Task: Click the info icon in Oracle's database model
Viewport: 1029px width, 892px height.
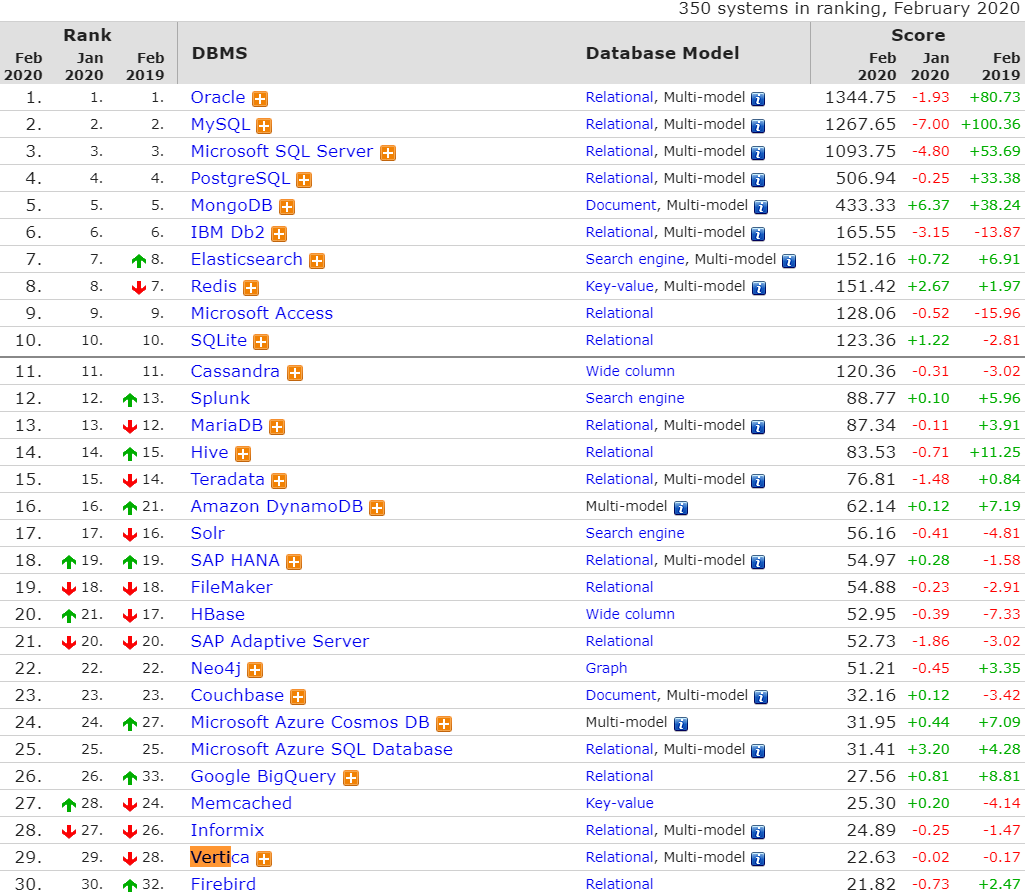Action: 758,99
